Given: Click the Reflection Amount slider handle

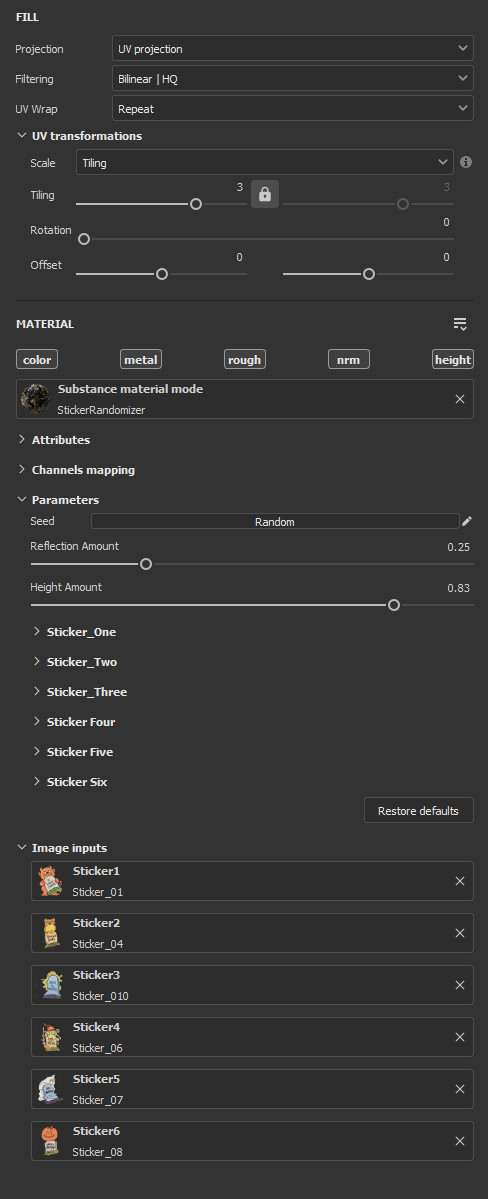Looking at the screenshot, I should (146, 564).
